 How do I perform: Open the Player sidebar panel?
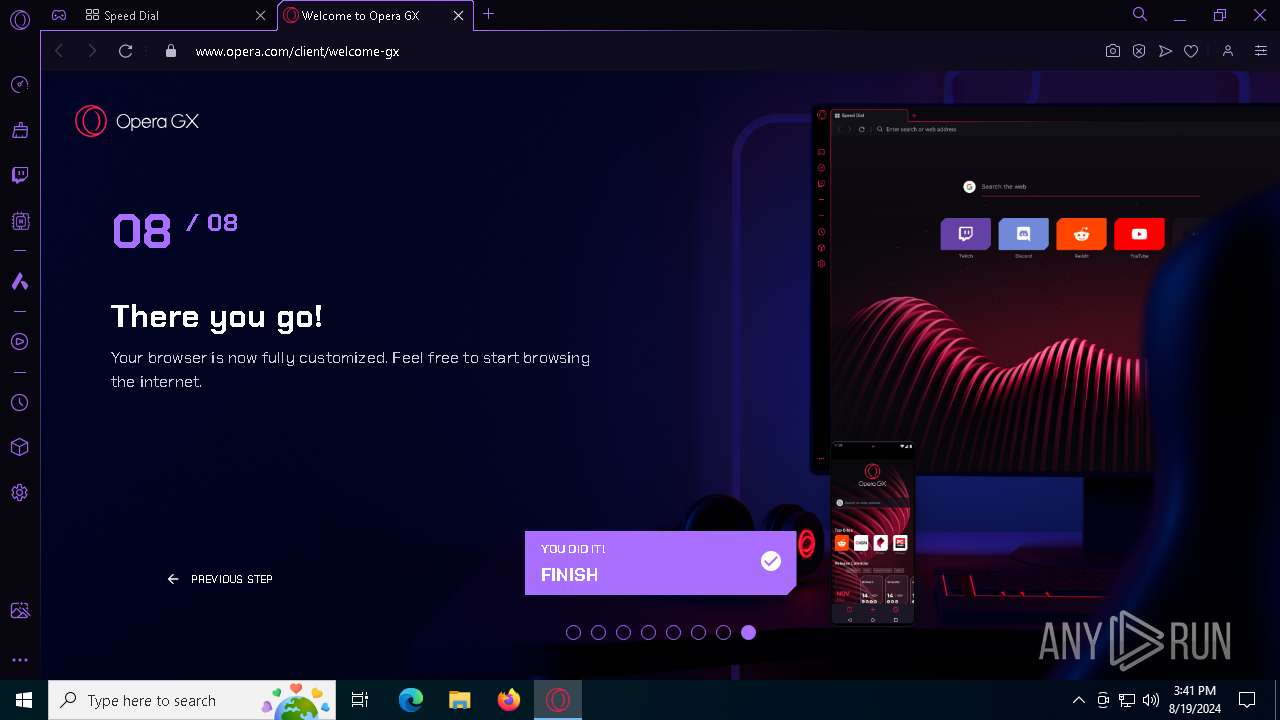tap(19, 342)
